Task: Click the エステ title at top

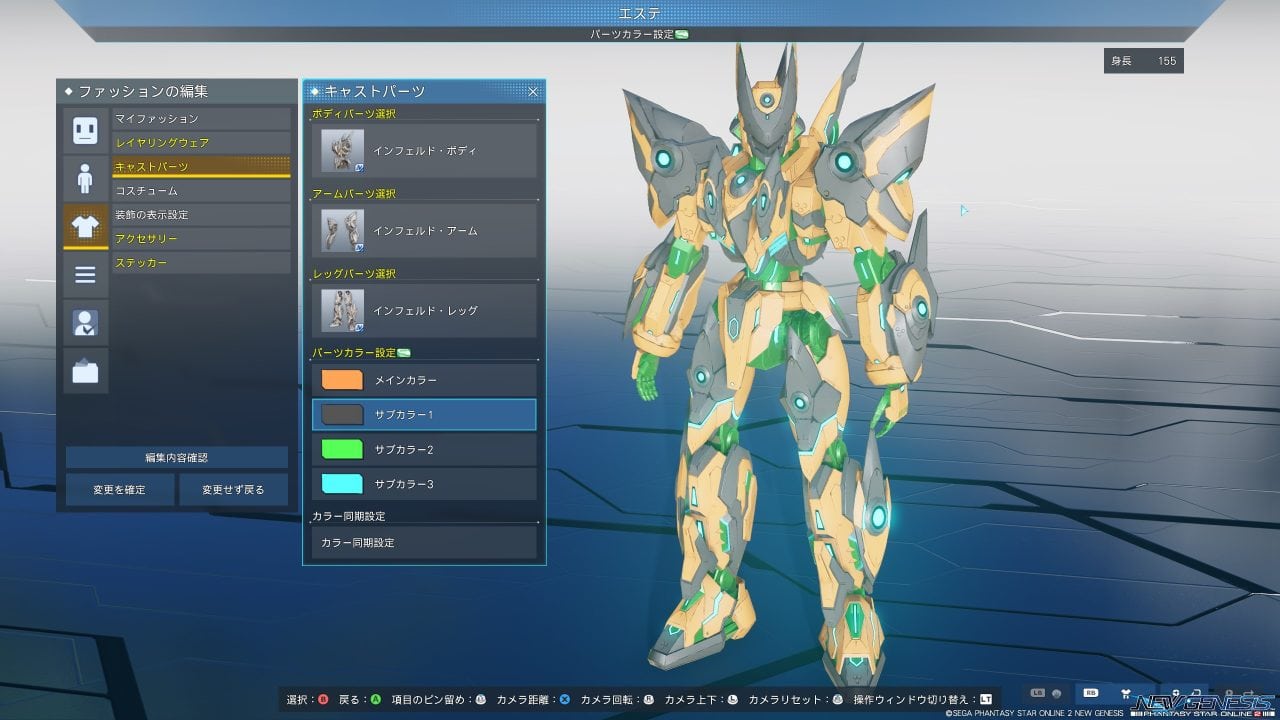Action: coord(640,12)
